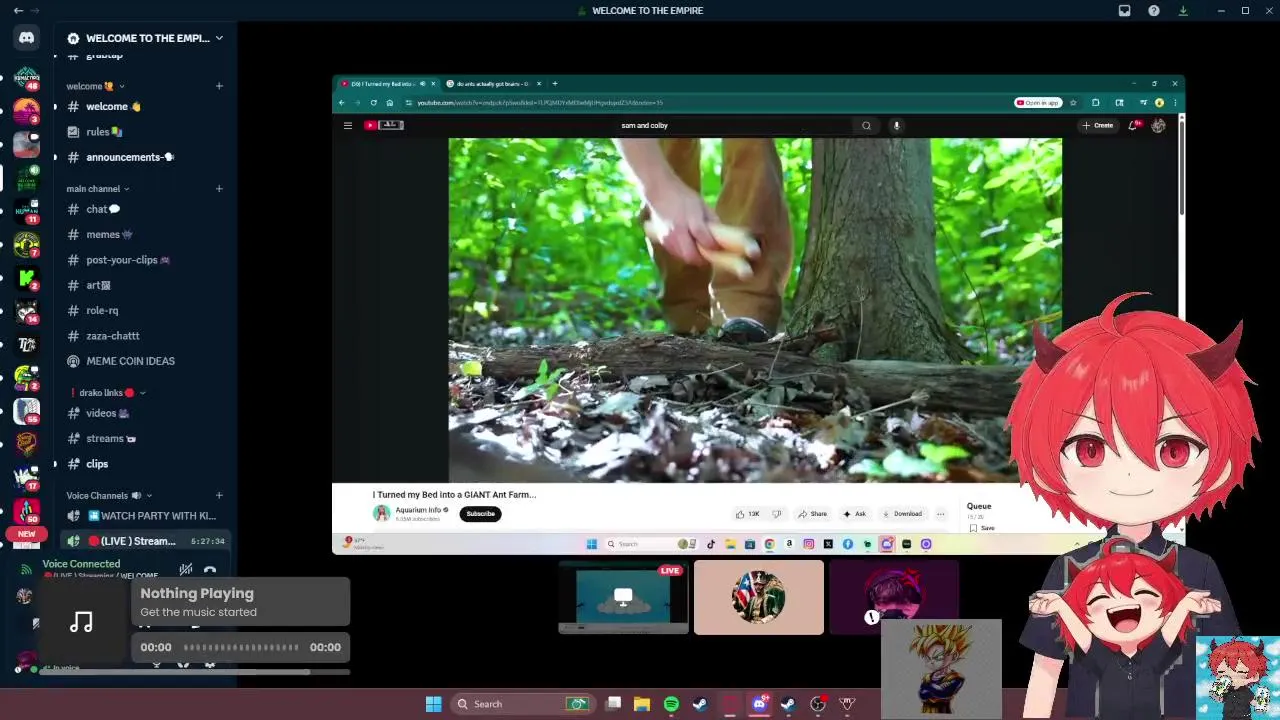
Task: Click the LIVE screen share thumbnail
Action: 623,598
